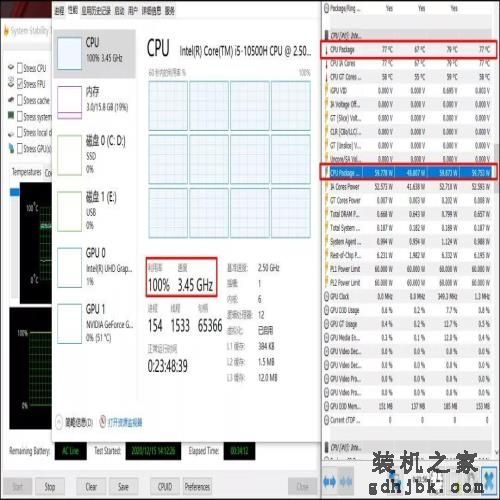The height and width of the screenshot is (500, 500).
Task: Select the CPU entry in the Task Manager sidebar
Action: click(95, 54)
